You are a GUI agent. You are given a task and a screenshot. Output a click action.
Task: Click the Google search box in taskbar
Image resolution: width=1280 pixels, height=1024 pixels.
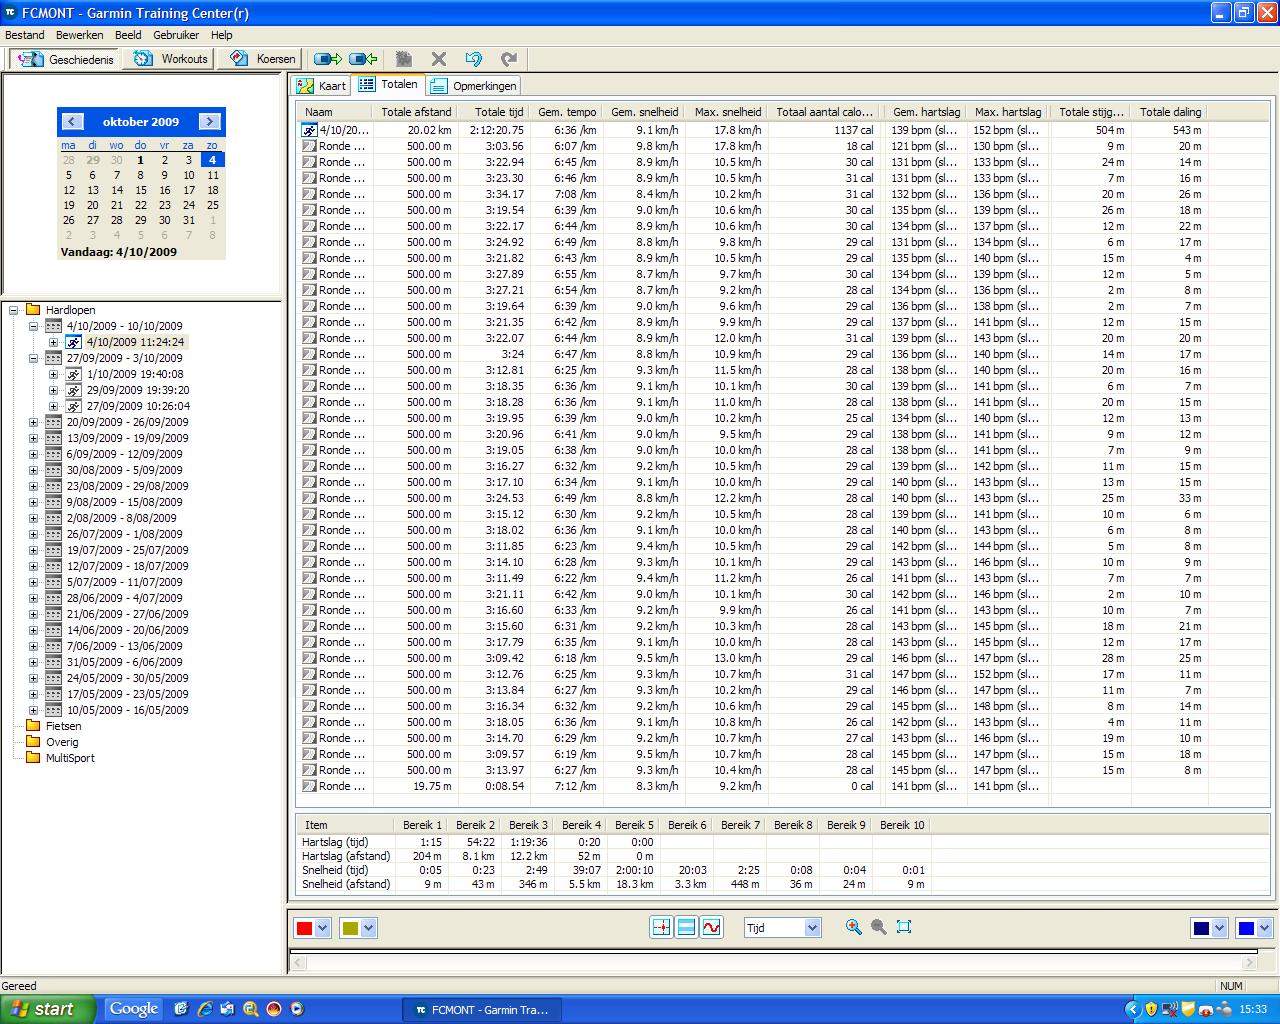click(x=134, y=1009)
